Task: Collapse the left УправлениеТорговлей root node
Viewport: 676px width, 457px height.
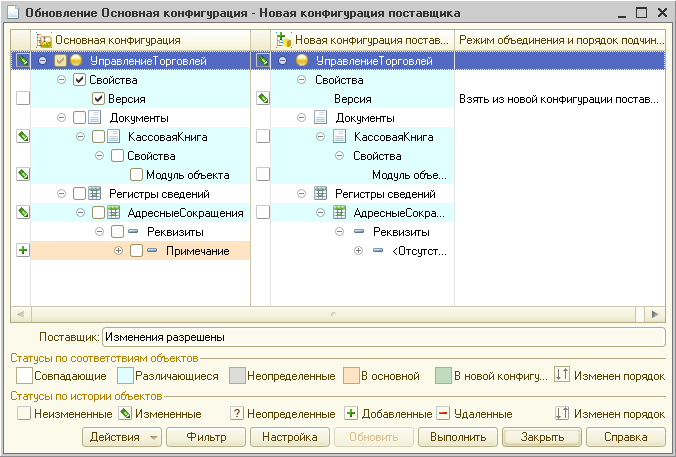Action: pos(42,61)
